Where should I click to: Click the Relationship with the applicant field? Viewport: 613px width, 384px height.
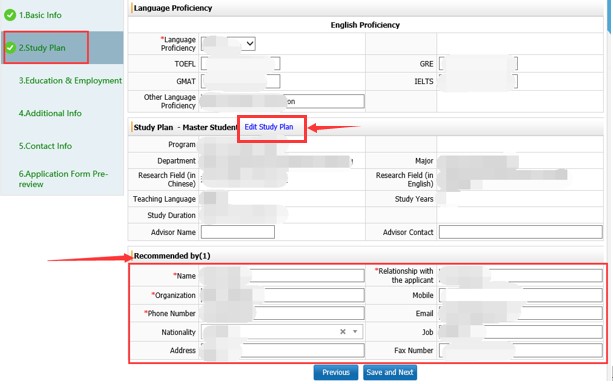click(520, 276)
